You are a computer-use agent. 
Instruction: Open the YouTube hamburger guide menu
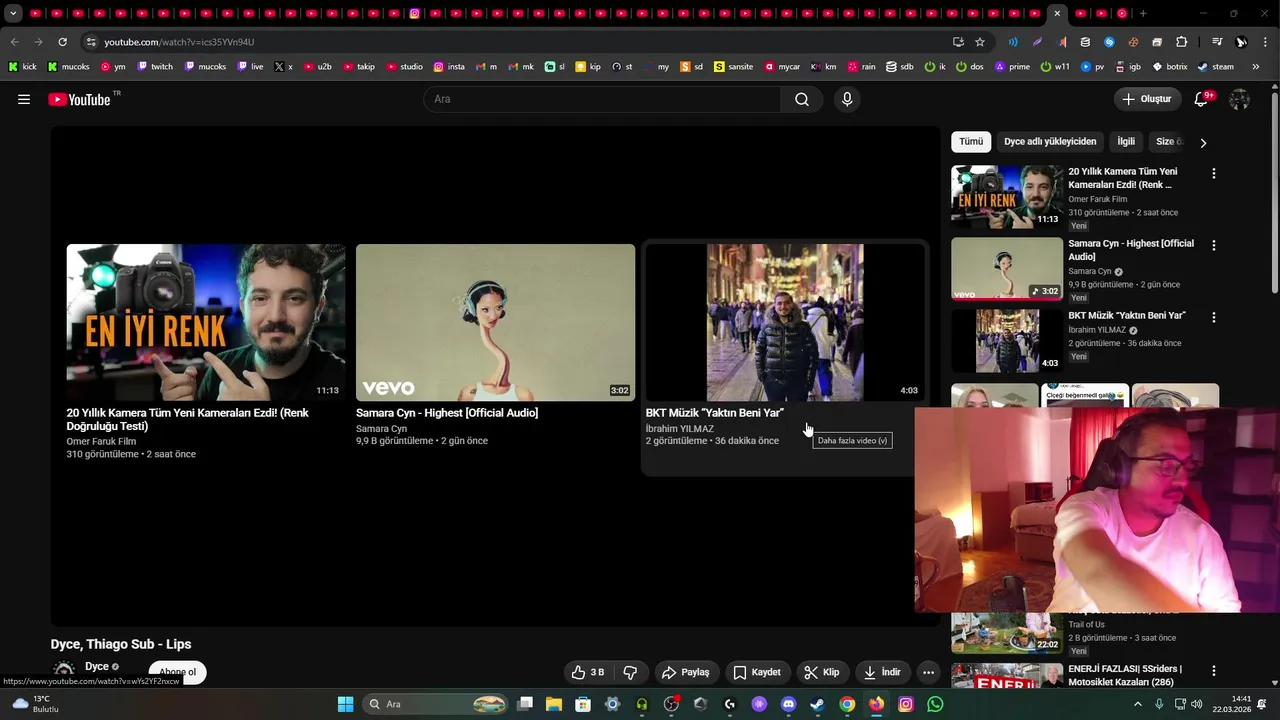[x=24, y=99]
